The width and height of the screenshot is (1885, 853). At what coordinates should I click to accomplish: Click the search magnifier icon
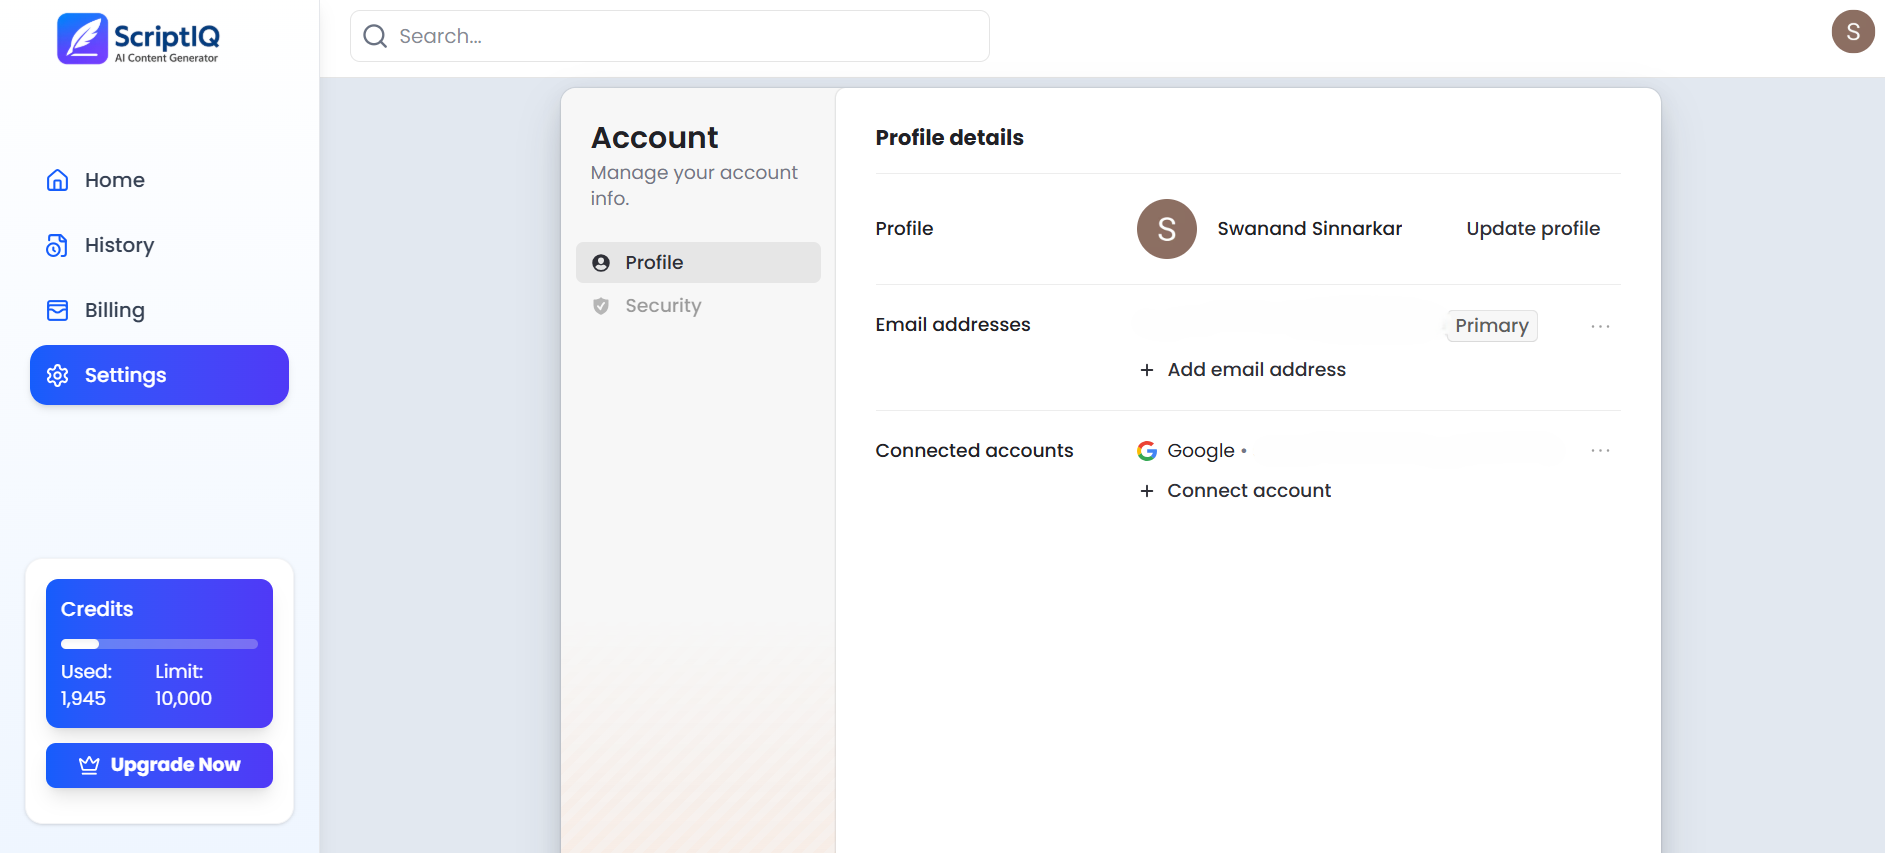tap(375, 36)
